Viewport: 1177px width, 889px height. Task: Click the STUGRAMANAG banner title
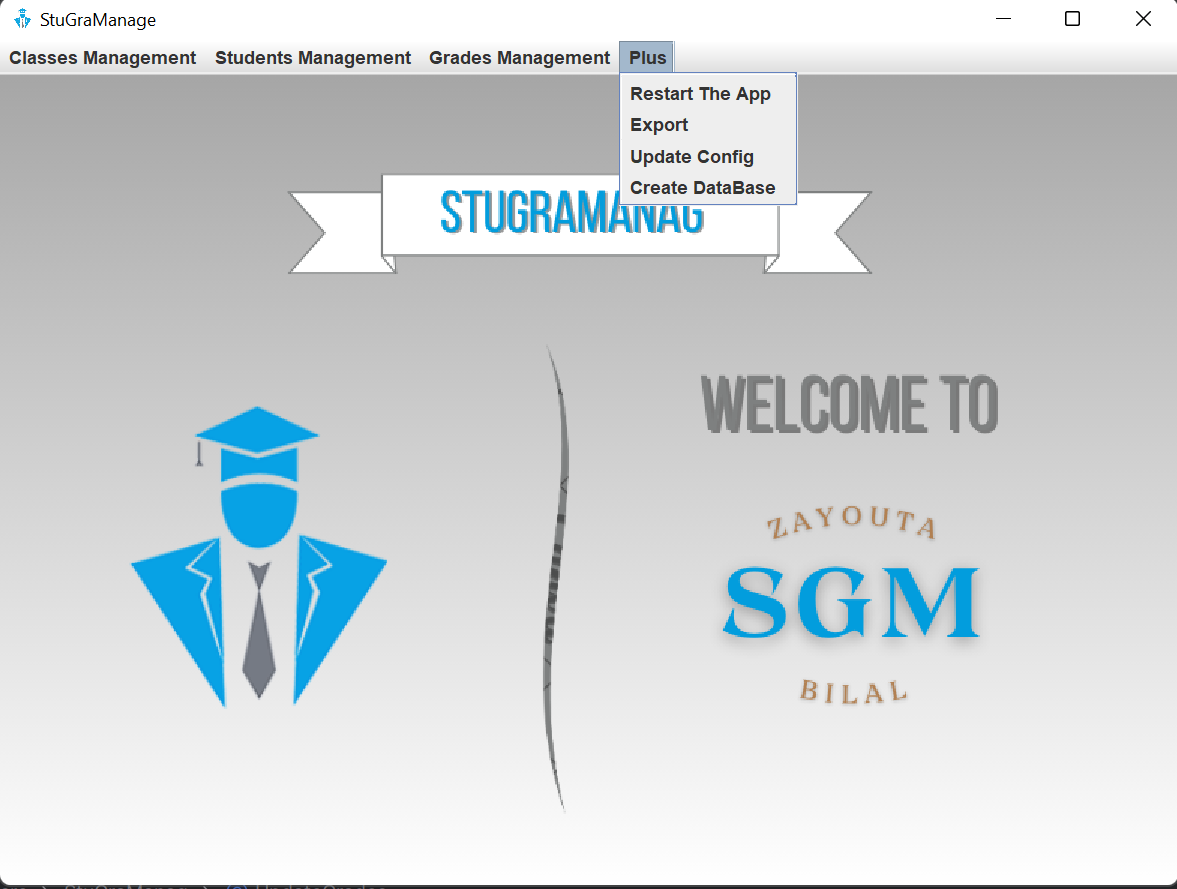click(572, 214)
